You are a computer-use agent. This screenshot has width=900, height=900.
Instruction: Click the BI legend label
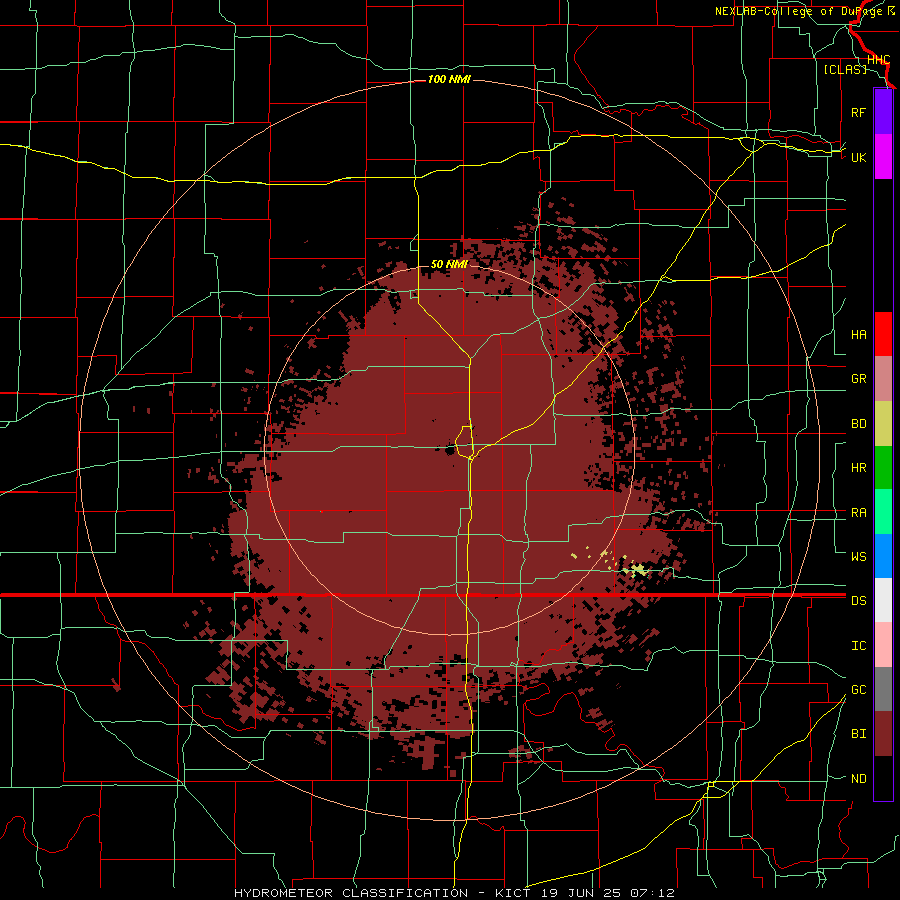pos(858,734)
